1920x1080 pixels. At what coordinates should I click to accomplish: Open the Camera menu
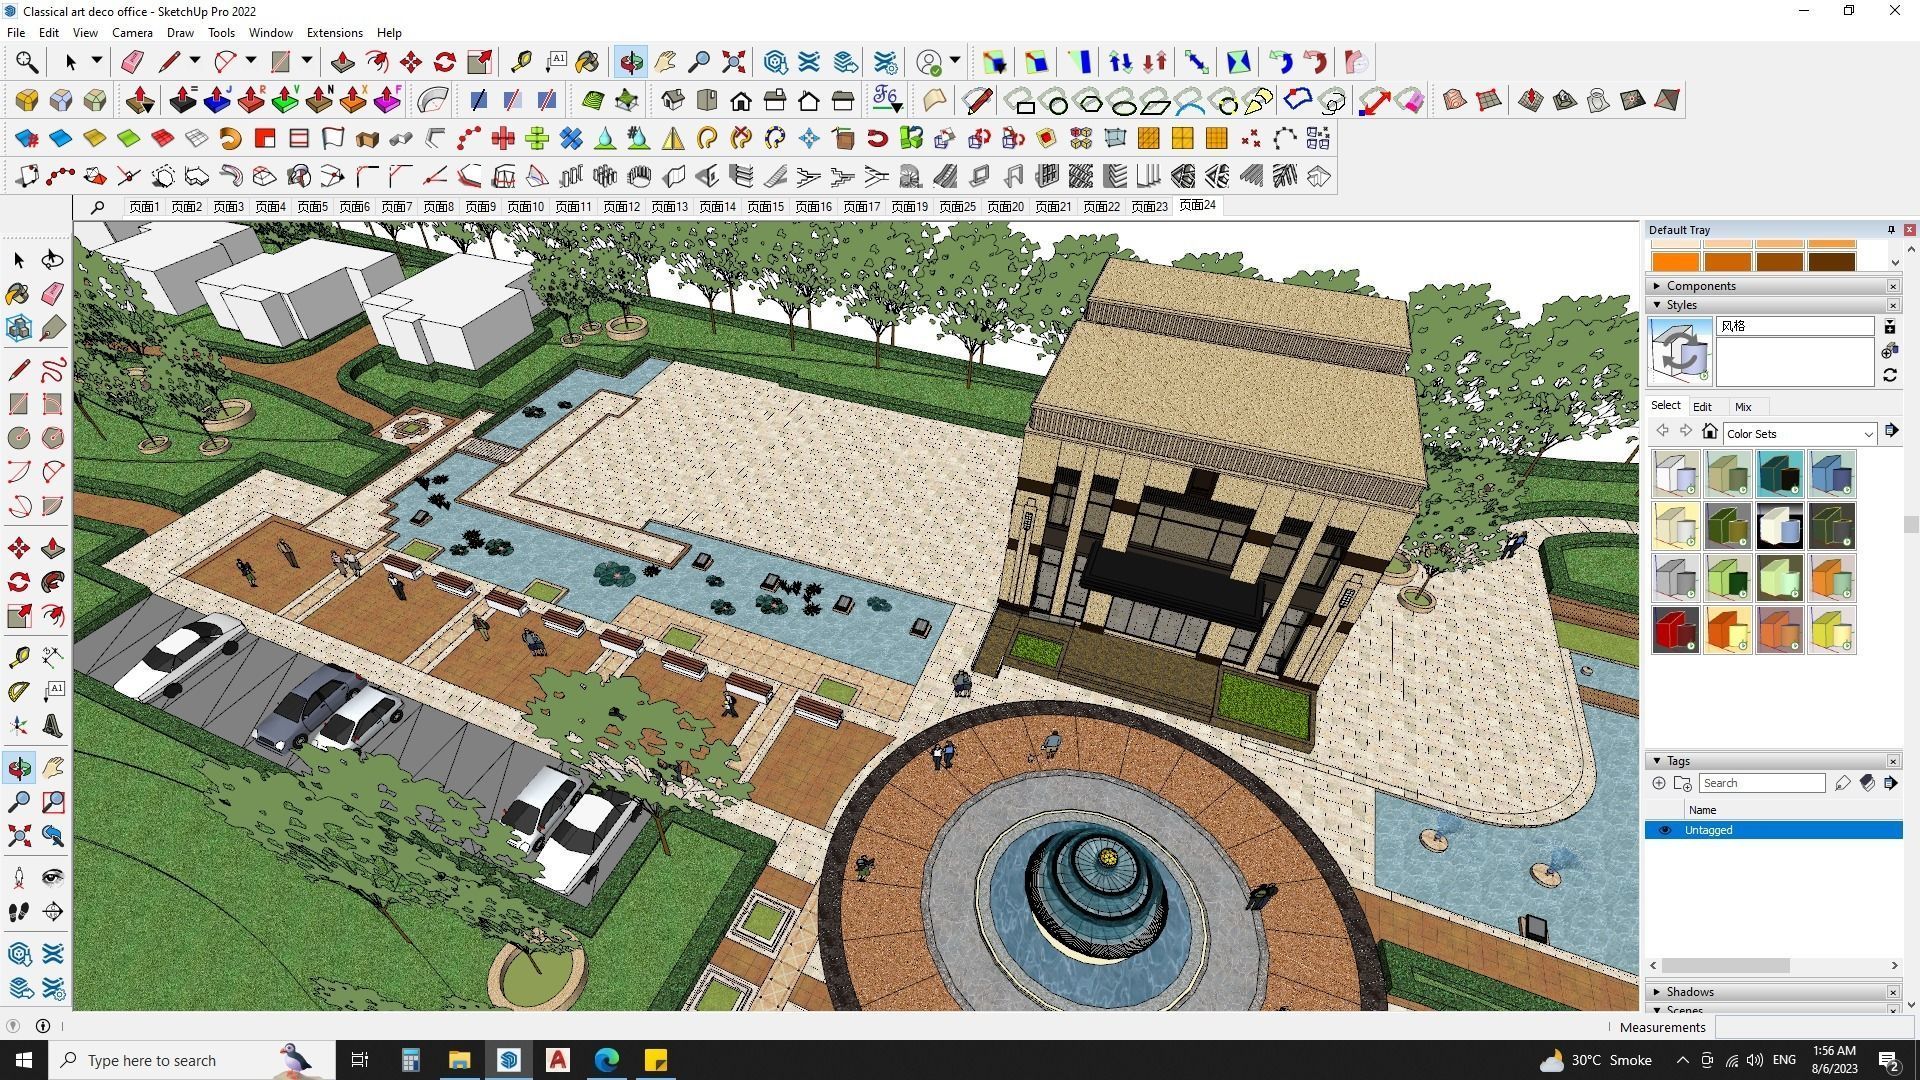[132, 32]
